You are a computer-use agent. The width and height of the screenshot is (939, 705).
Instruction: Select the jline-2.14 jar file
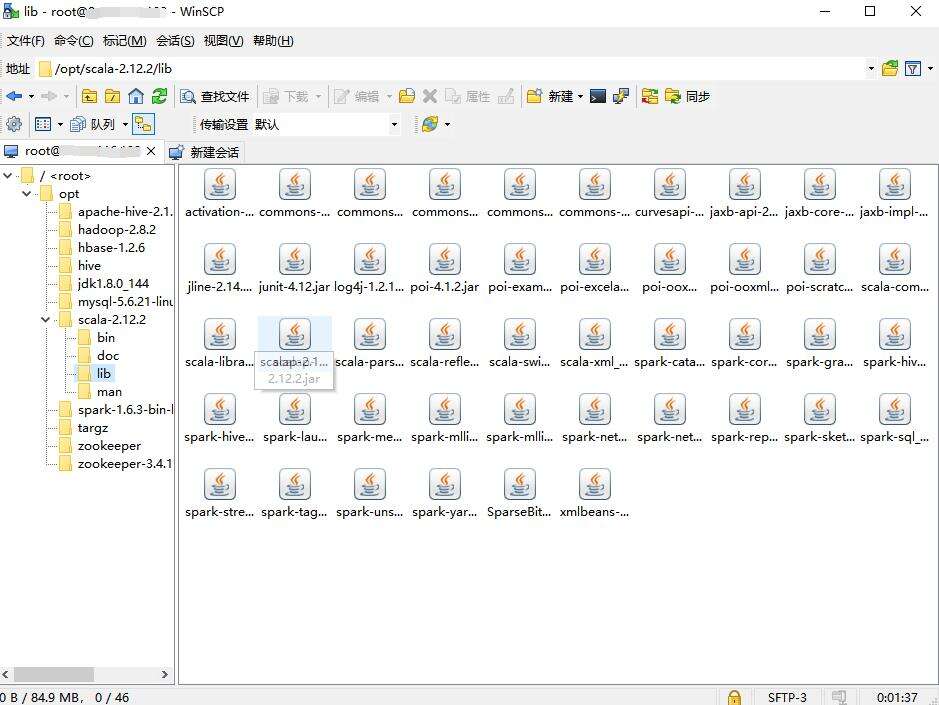tap(220, 268)
